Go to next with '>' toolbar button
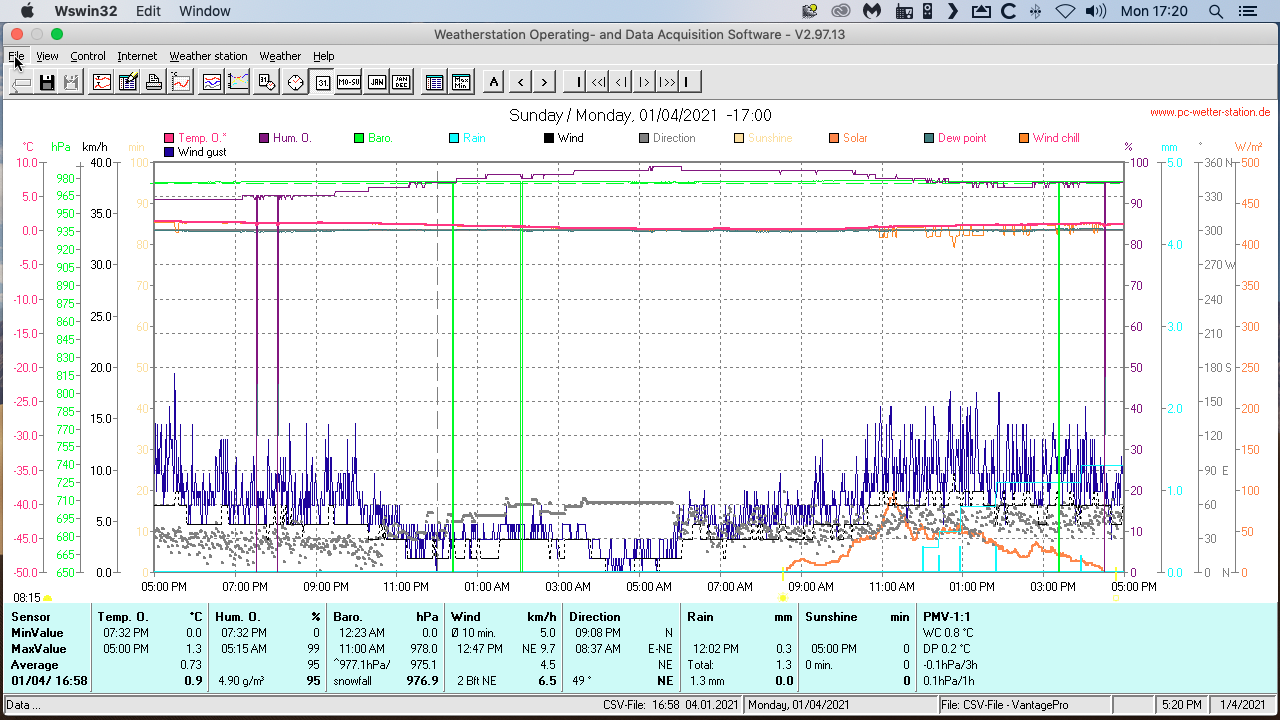Screen dimensions: 1280x720 (x=543, y=82)
